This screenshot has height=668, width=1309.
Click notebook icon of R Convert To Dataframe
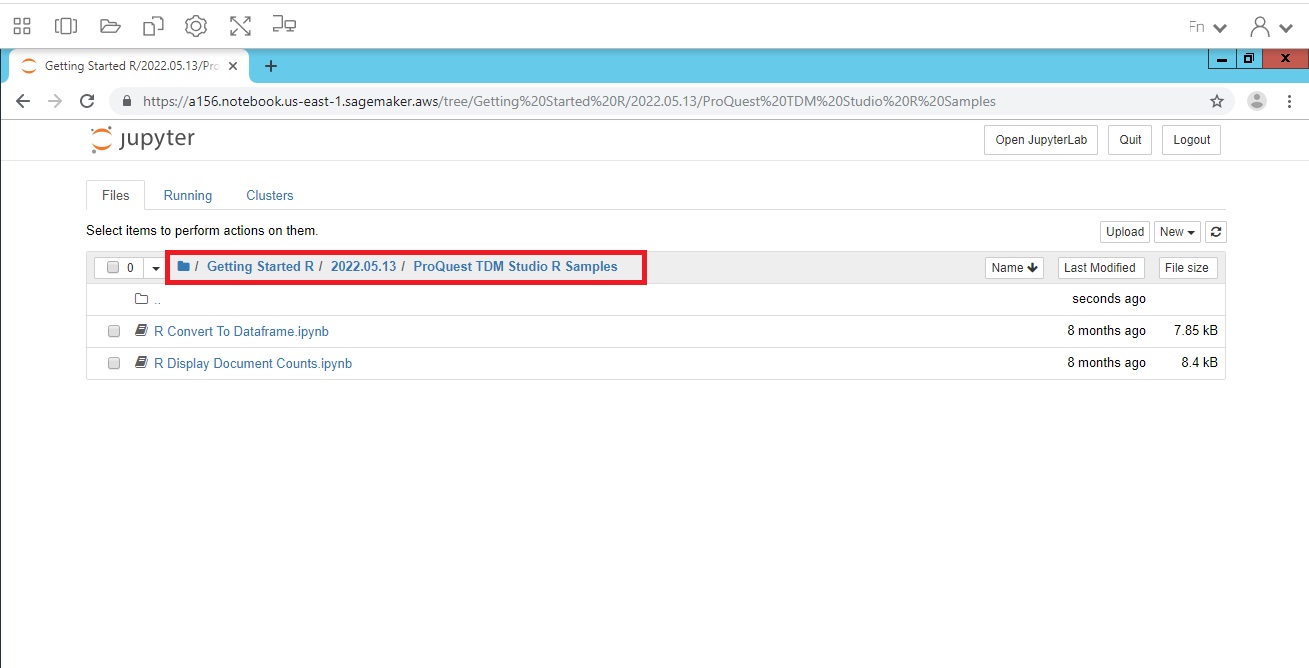tap(142, 331)
